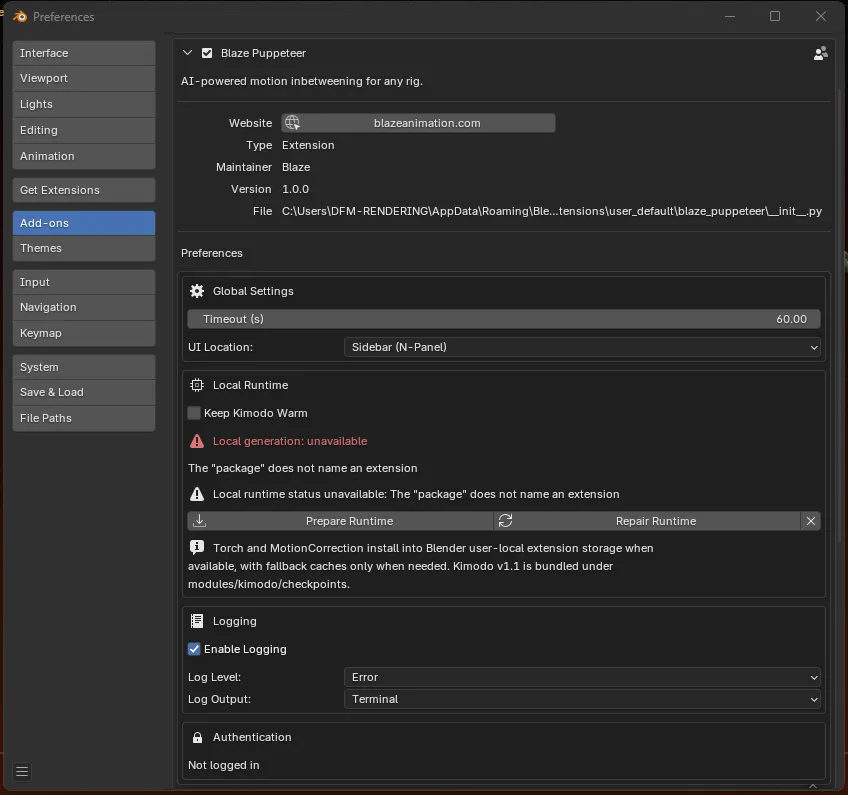Click the Type value 'Extension'

tap(308, 145)
